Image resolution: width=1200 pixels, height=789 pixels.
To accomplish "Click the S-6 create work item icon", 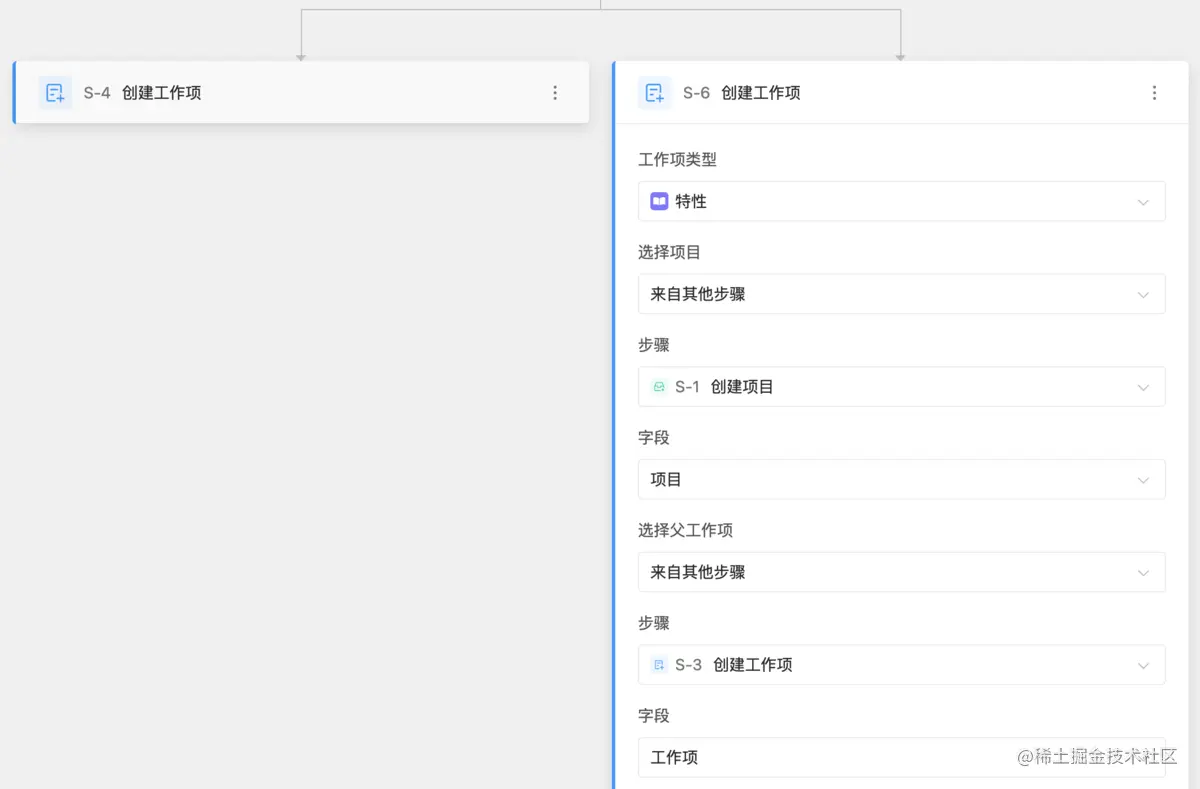I will [x=655, y=93].
